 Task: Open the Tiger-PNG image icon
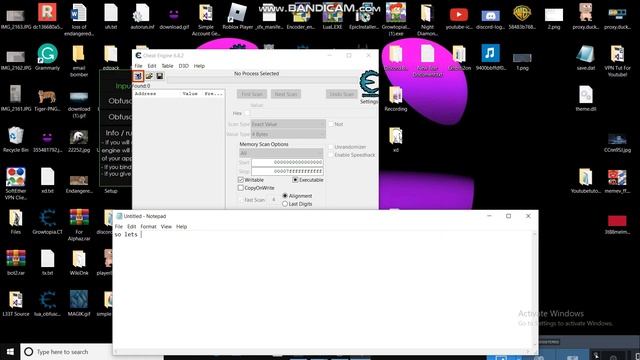pyautogui.click(x=47, y=99)
